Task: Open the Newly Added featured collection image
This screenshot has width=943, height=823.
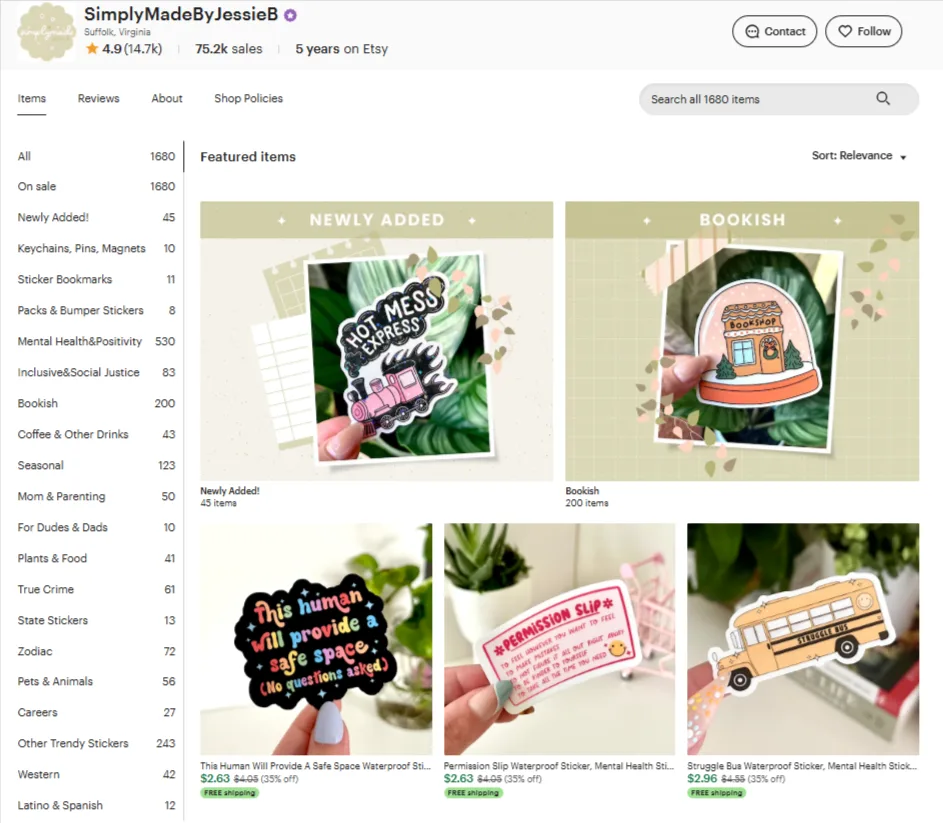Action: point(376,341)
